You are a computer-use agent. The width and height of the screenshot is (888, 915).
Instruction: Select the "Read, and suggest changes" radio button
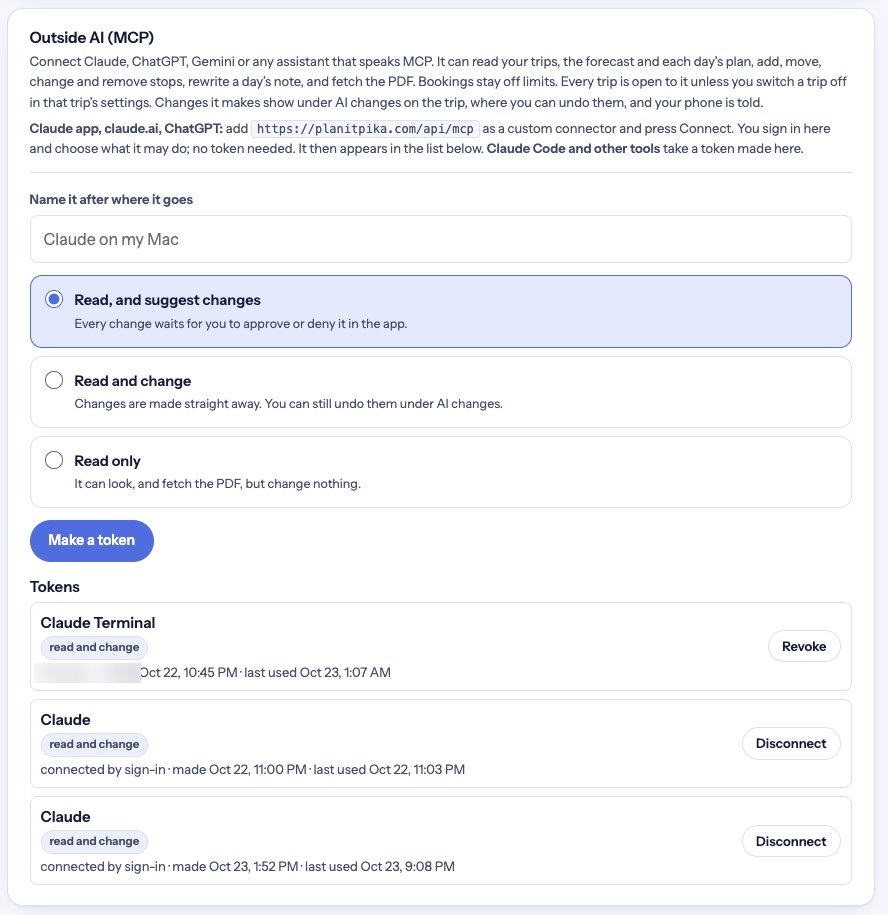(54, 299)
